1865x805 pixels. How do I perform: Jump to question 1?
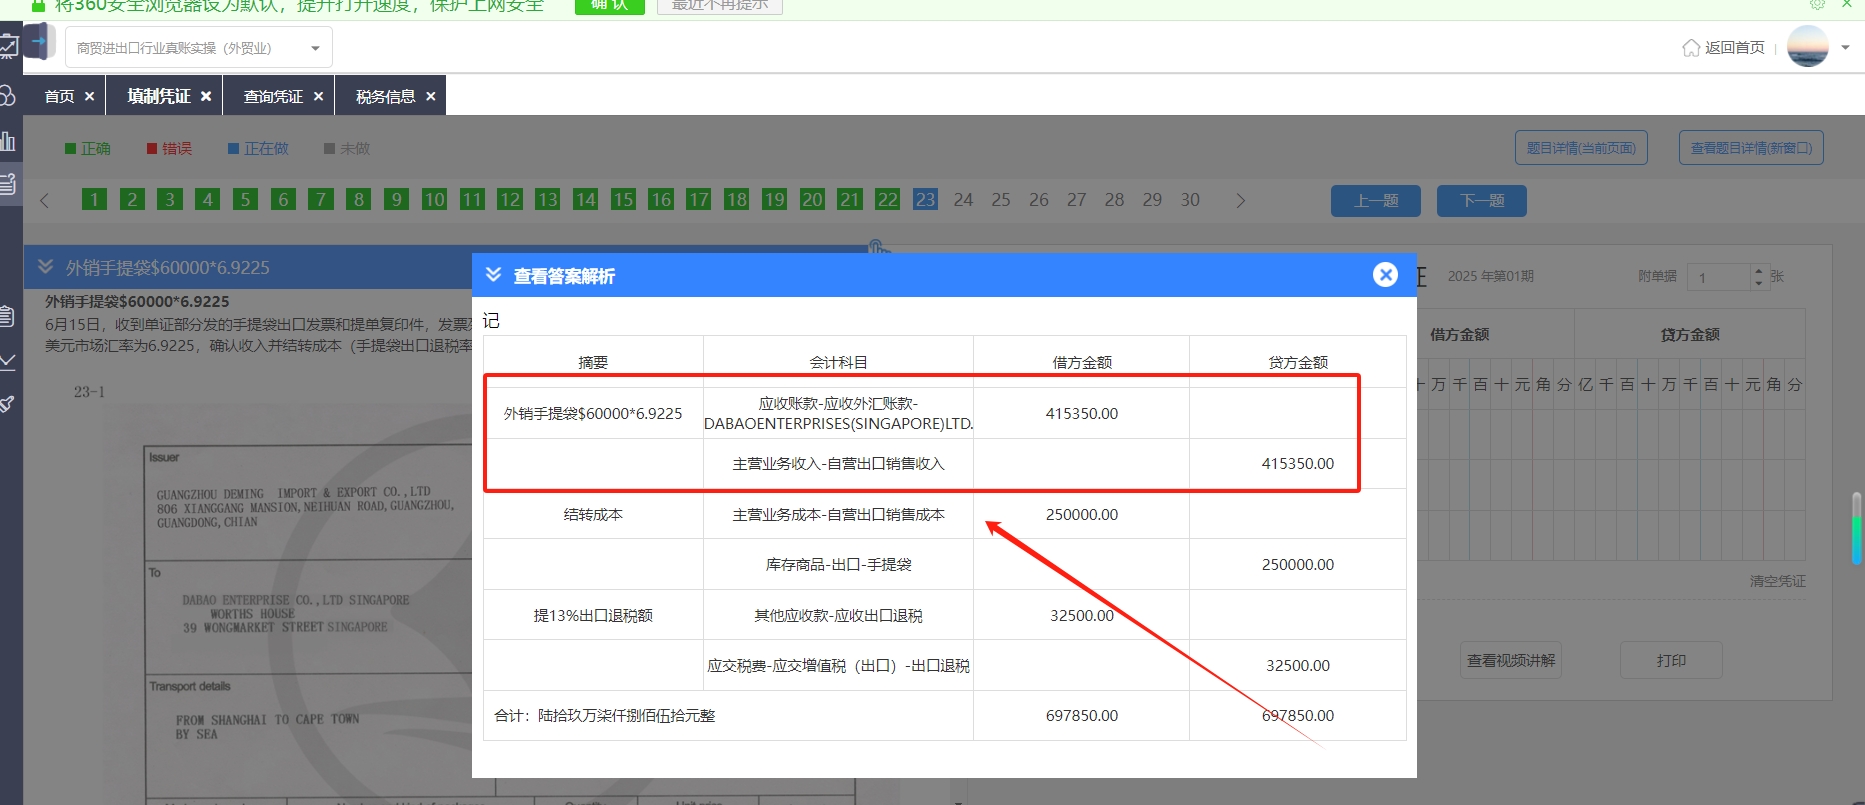coord(94,199)
